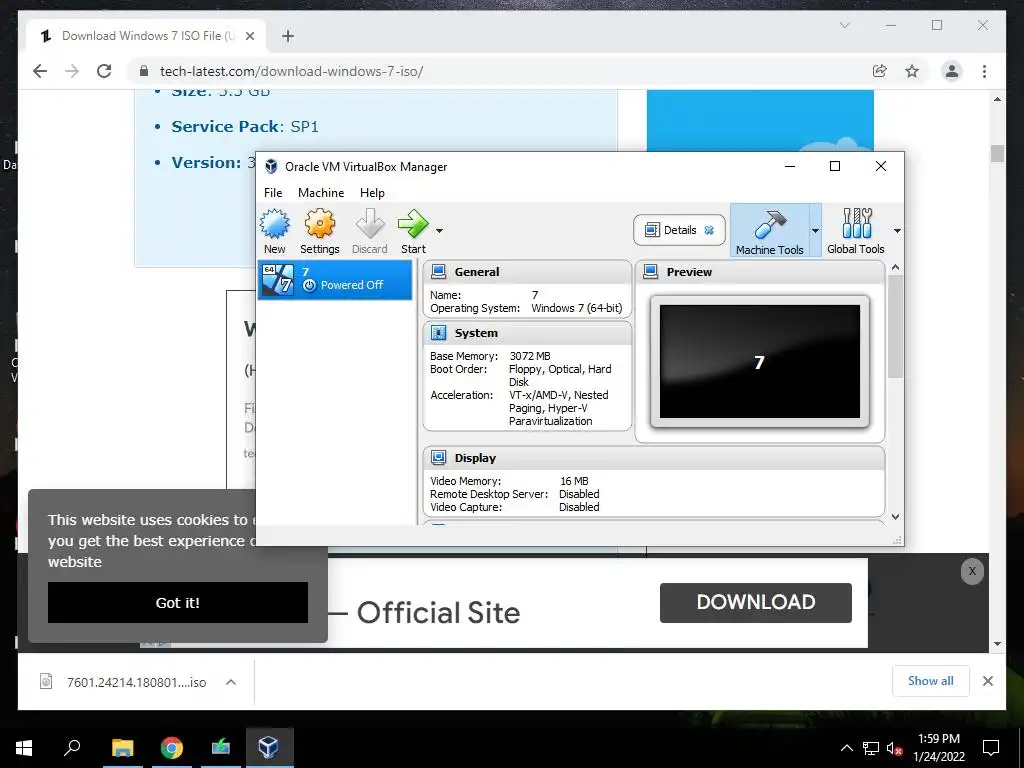The width and height of the screenshot is (1024, 768).
Task: Open File Explorer from taskbar
Action: pos(122,747)
